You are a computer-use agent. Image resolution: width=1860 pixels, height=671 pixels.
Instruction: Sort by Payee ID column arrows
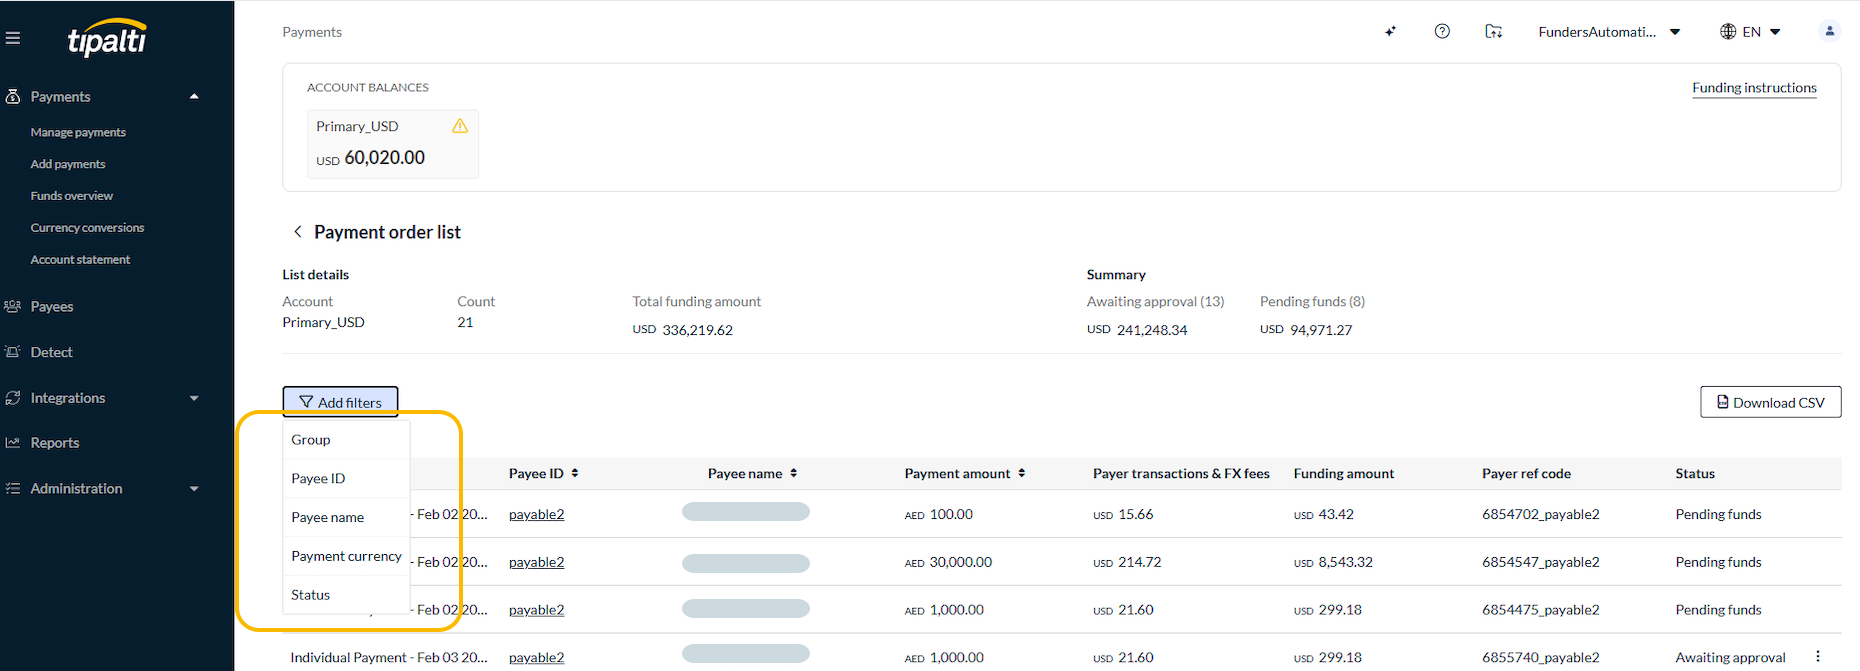click(575, 474)
